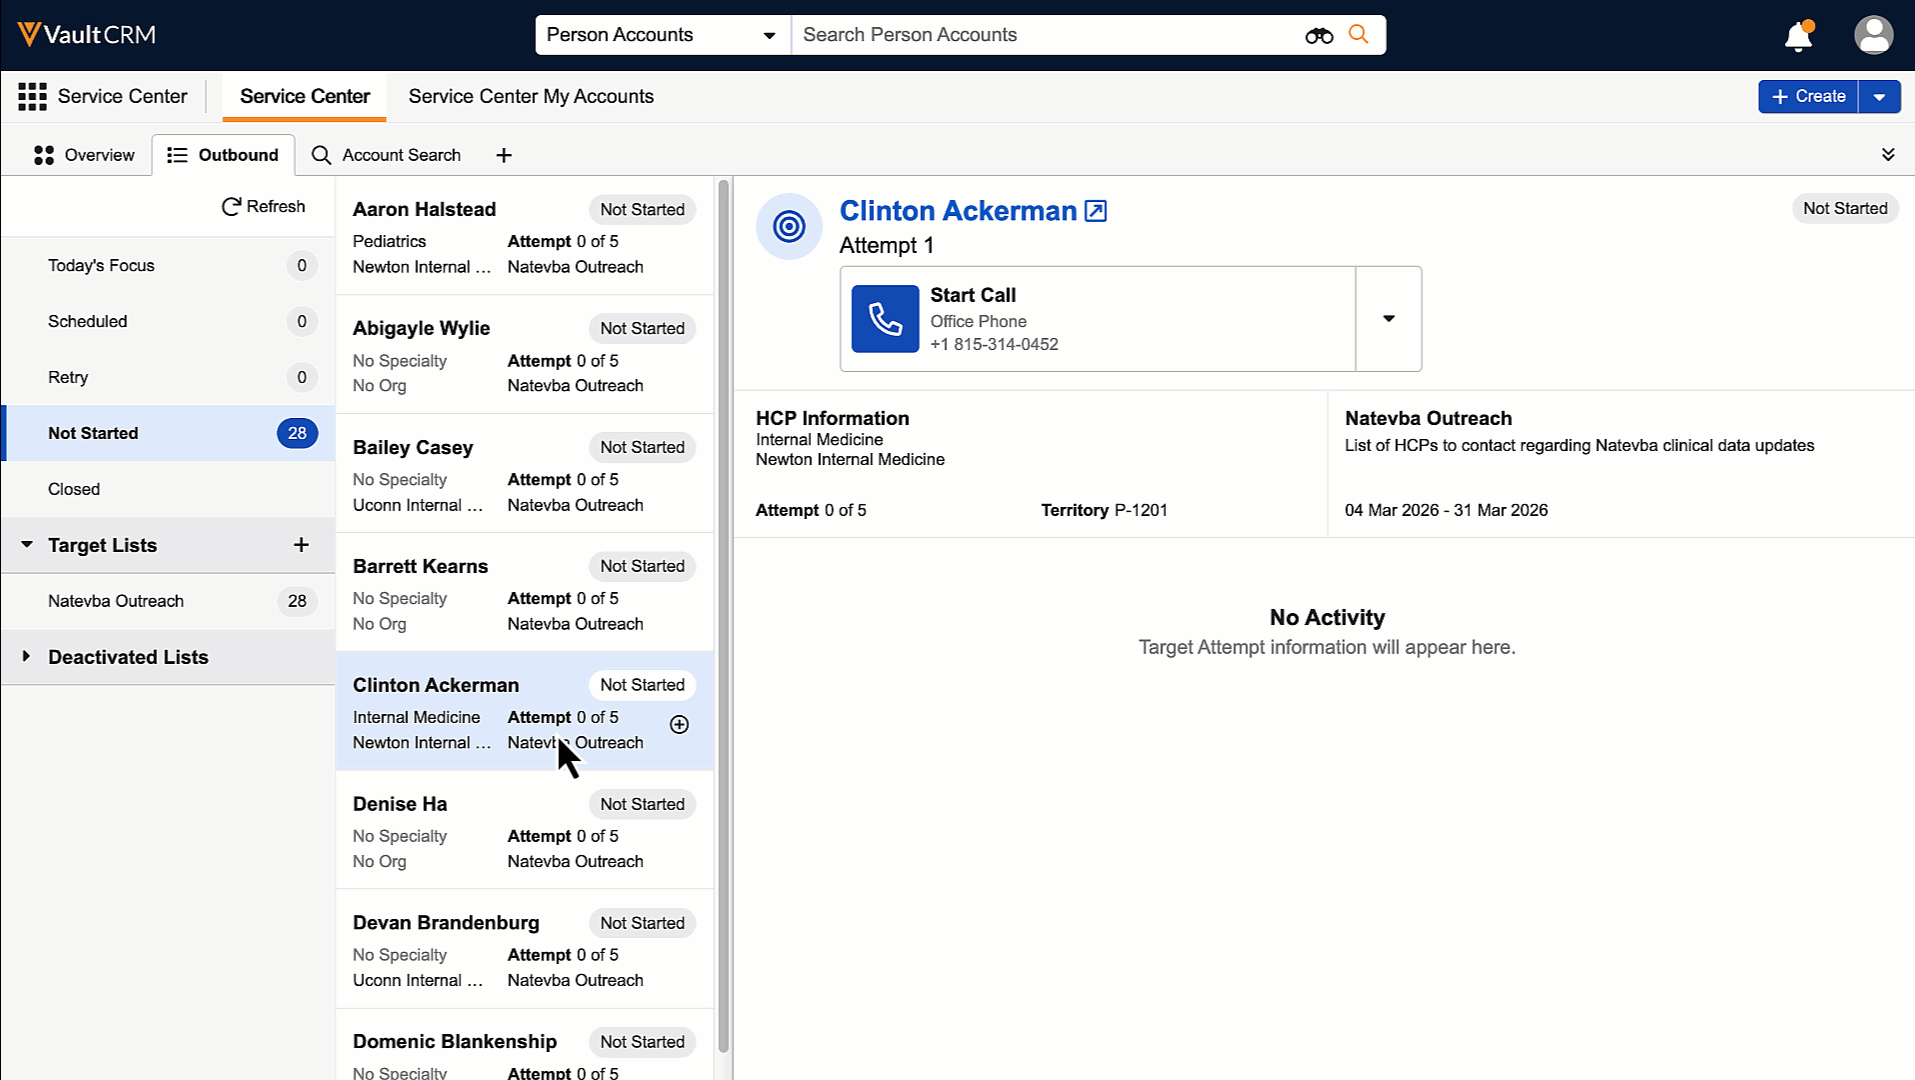Click the blue Start Call phone icon
The image size is (1915, 1080).
click(885, 319)
